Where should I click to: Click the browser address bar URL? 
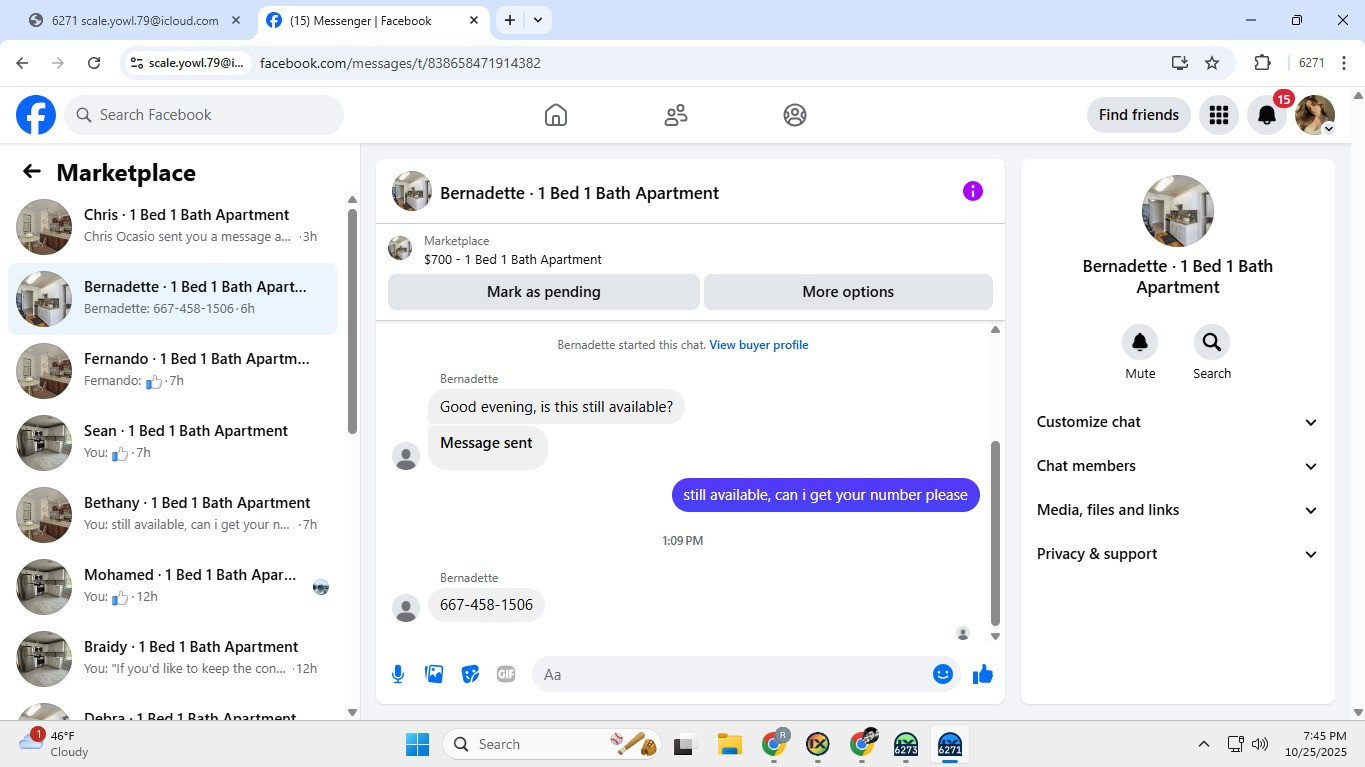click(x=400, y=63)
